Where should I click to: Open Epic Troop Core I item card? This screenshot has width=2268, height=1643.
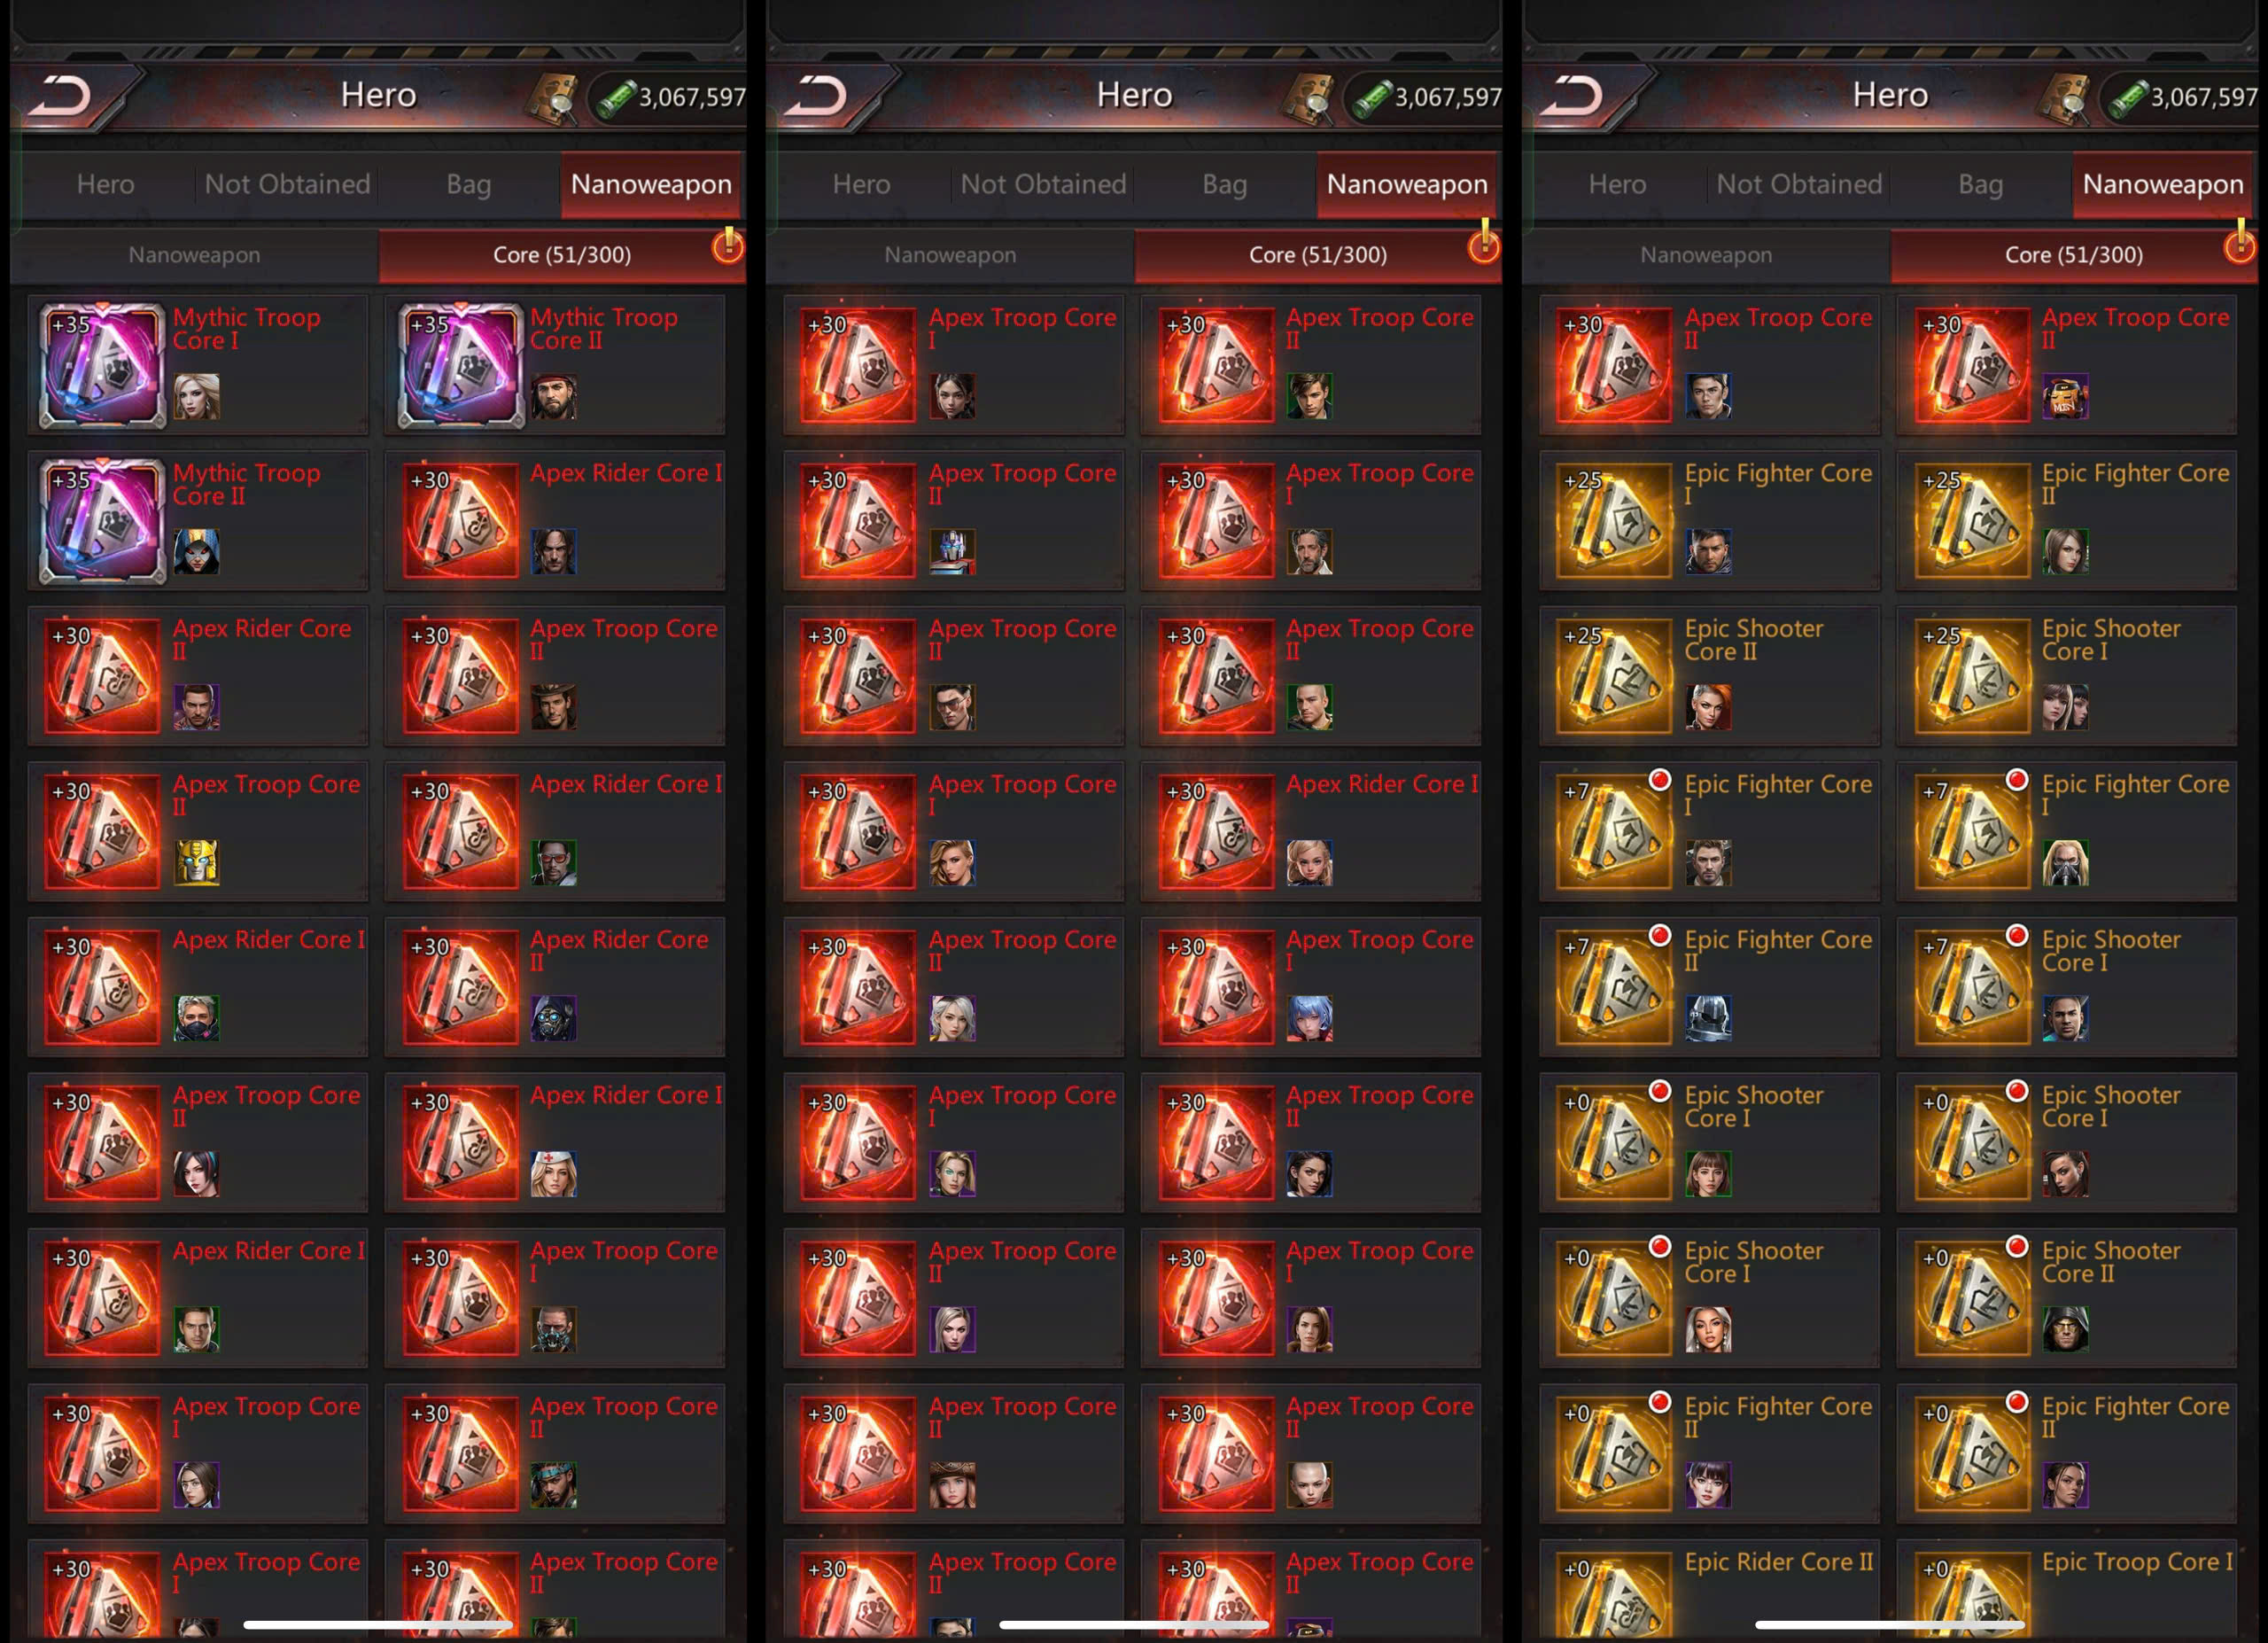pos(2066,1590)
